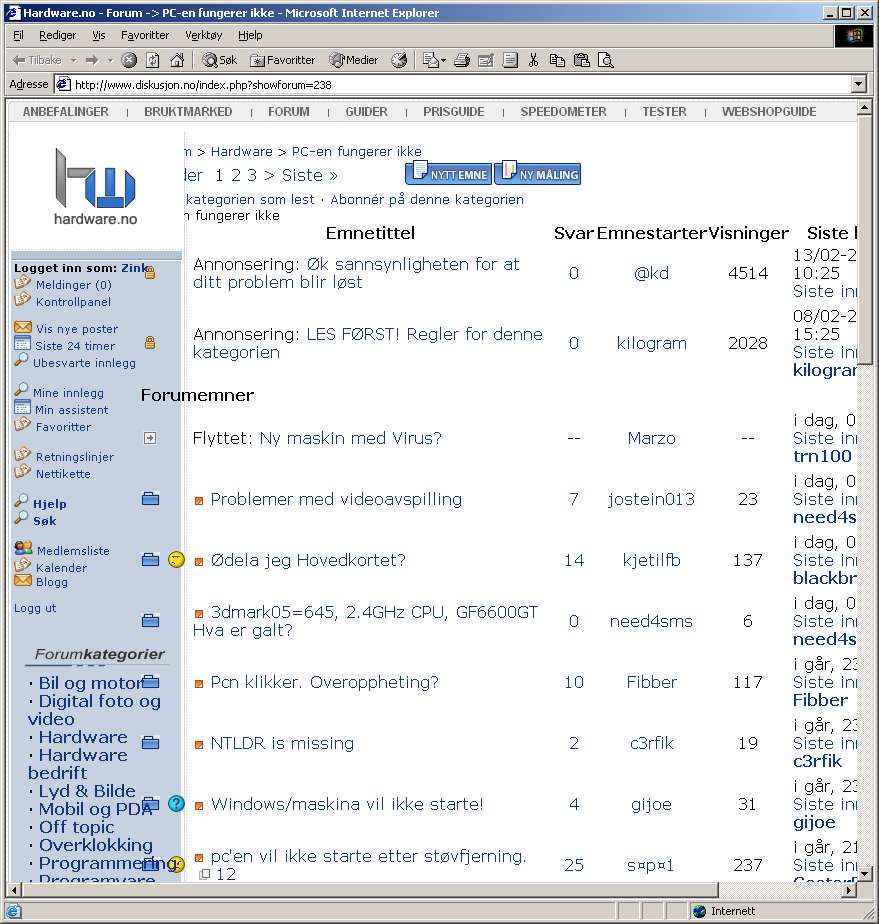Expand the Adresse bar dropdown
Image resolution: width=879 pixels, height=924 pixels.
point(859,84)
